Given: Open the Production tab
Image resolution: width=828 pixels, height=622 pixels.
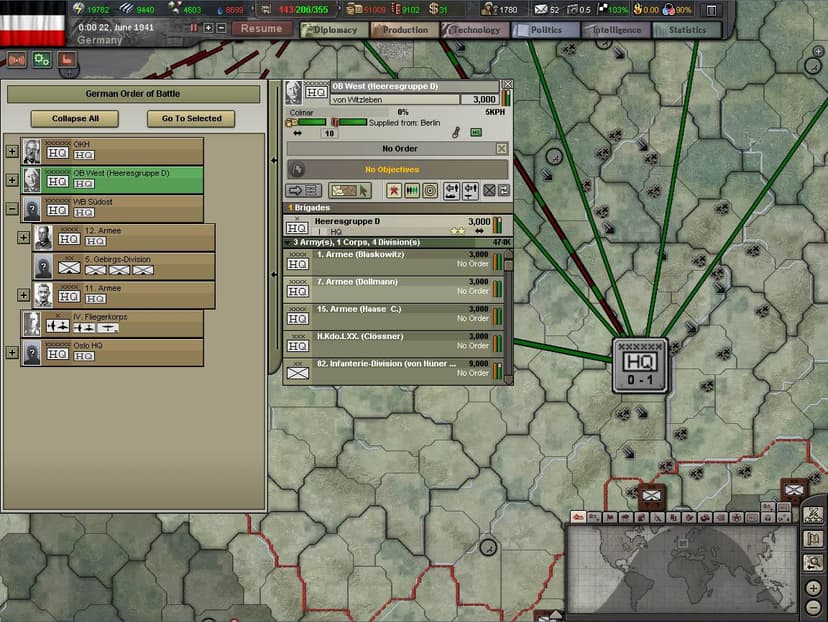Looking at the screenshot, I should (404, 30).
